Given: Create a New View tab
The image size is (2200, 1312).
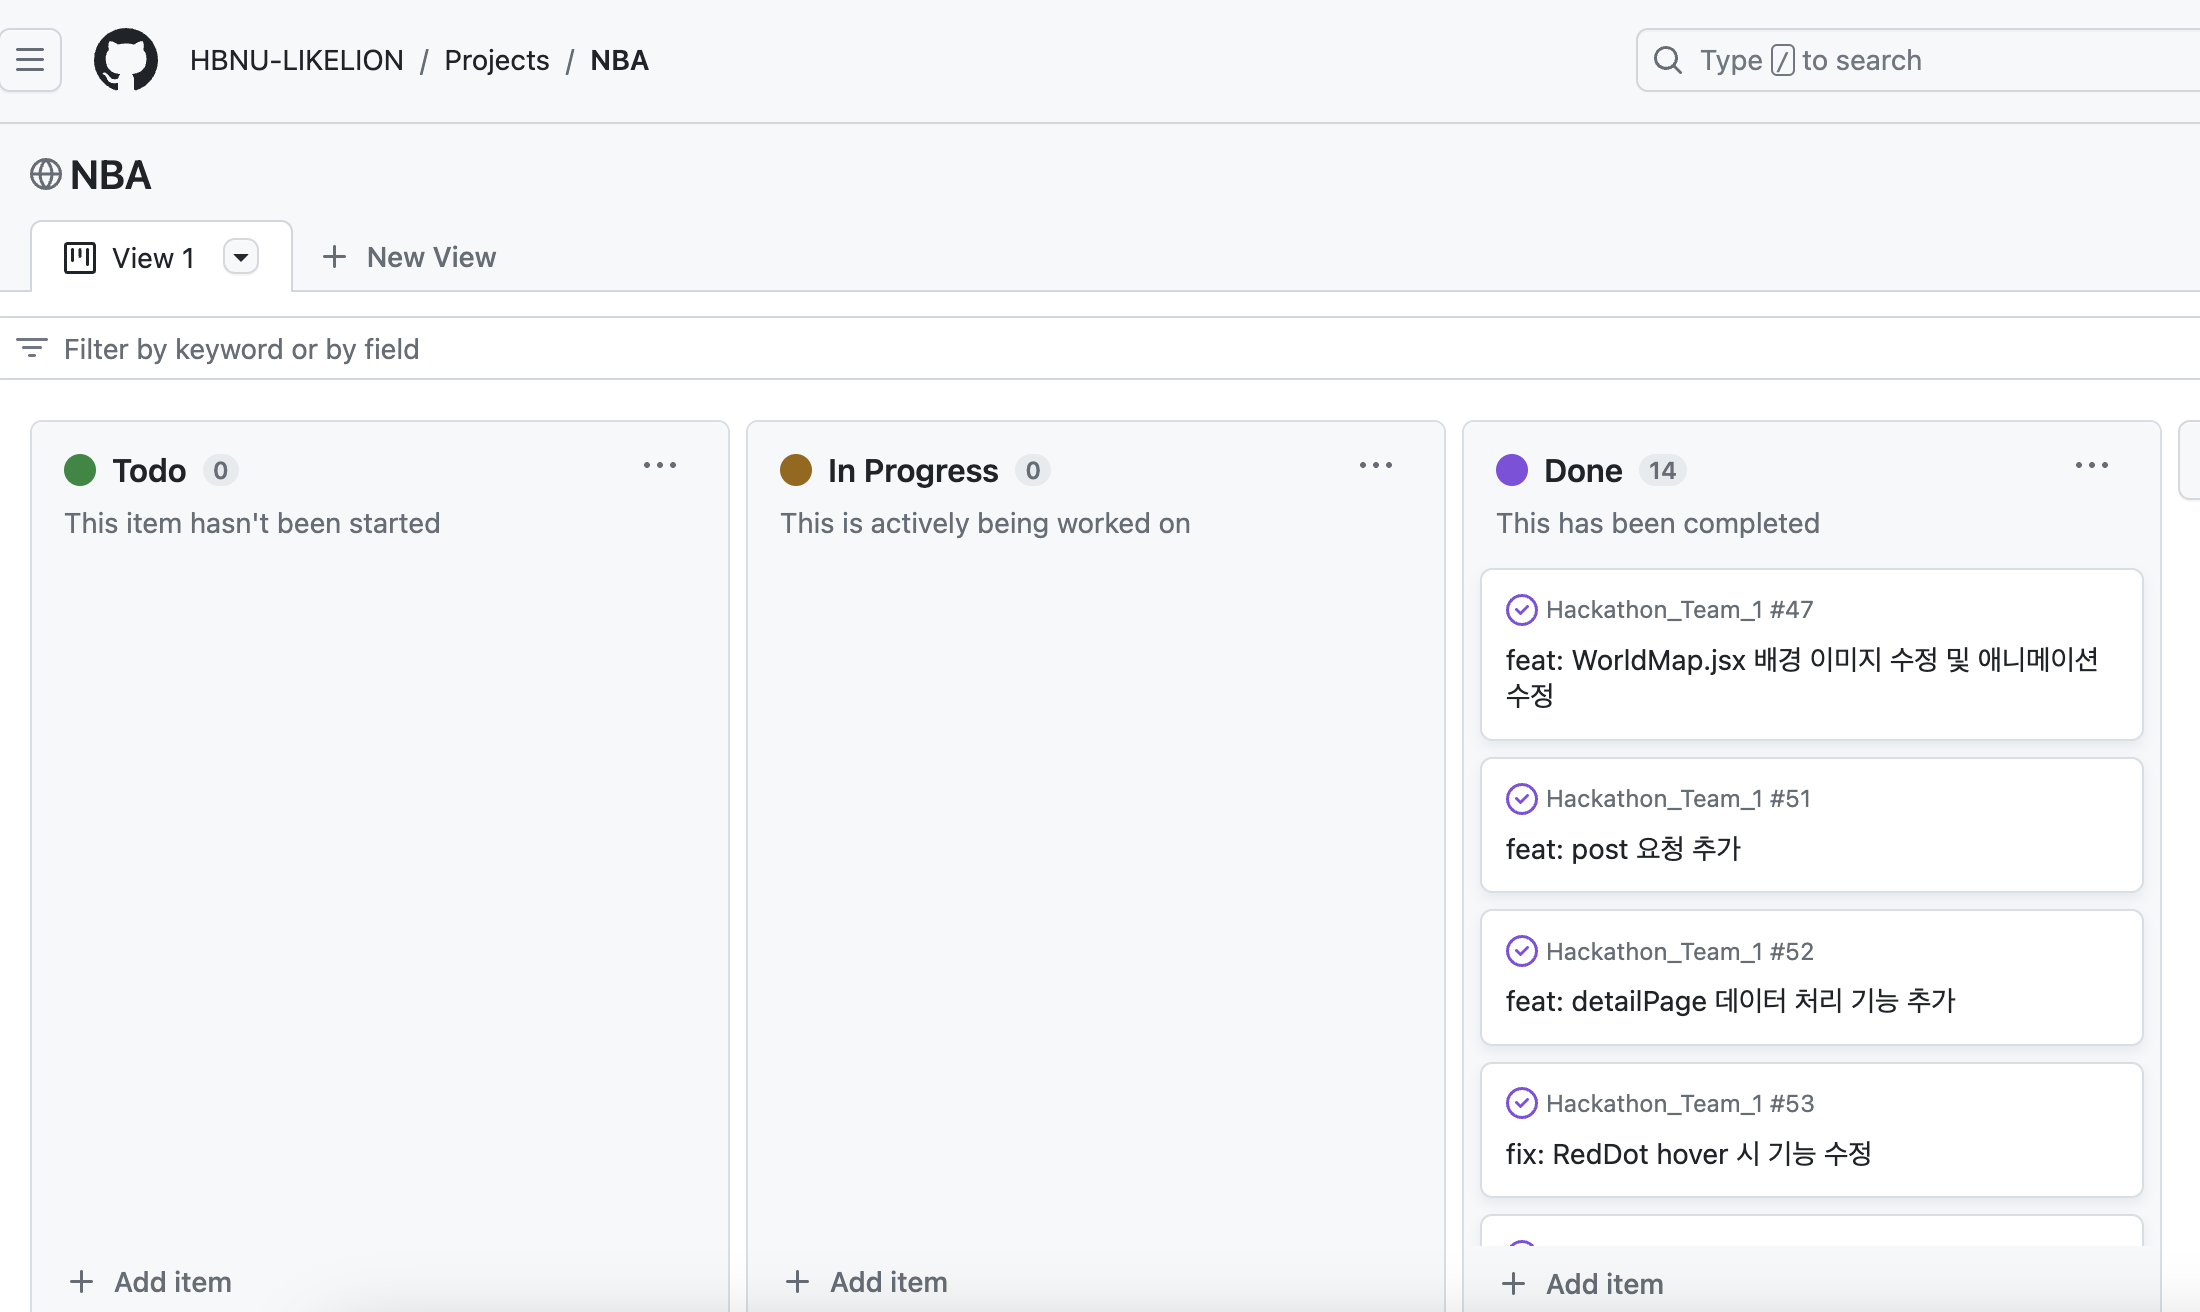Looking at the screenshot, I should pyautogui.click(x=410, y=257).
